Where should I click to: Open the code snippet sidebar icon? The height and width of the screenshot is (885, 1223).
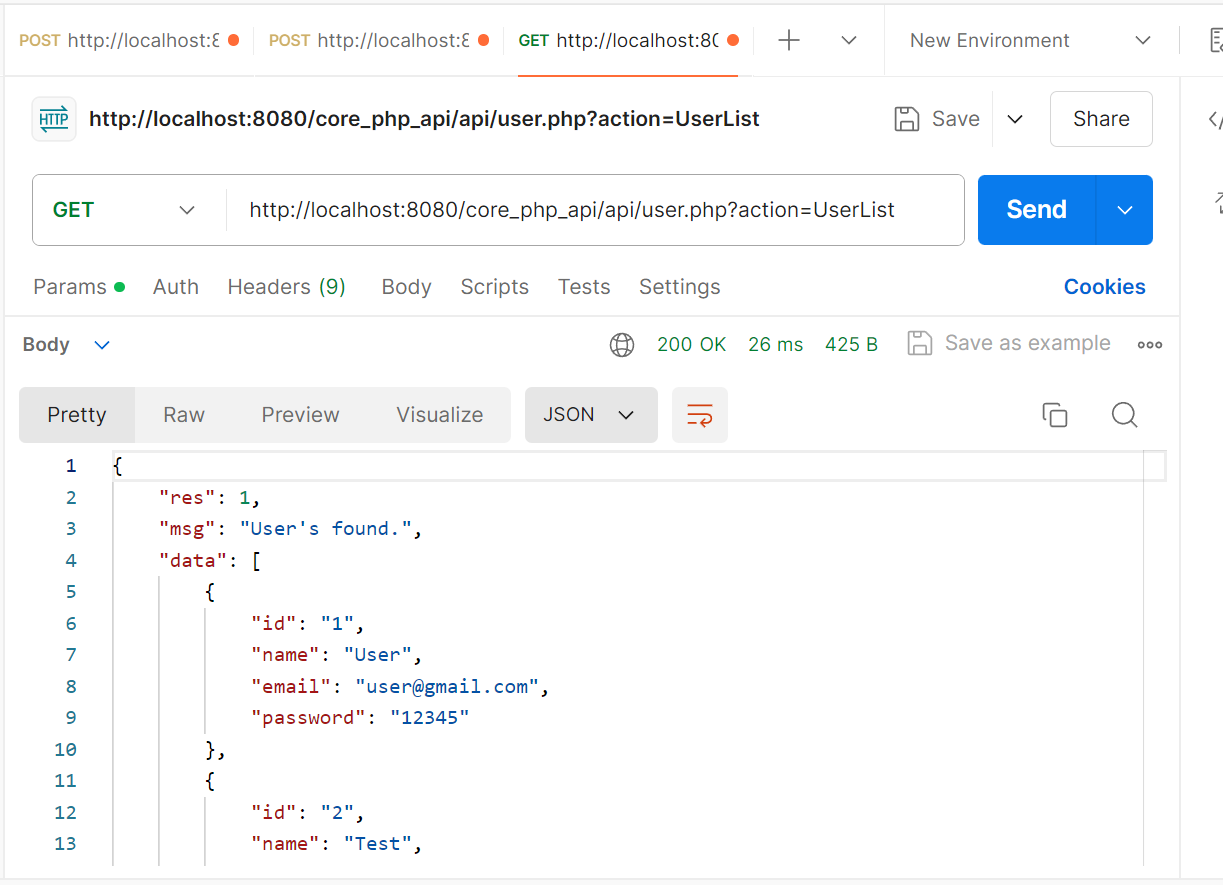pyautogui.click(x=1214, y=120)
